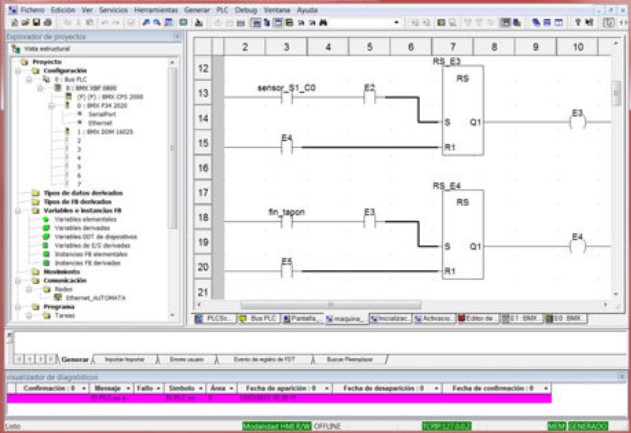Screen dimensions: 631x433
Task: Open Variables elementales in project tree
Action: [85, 219]
